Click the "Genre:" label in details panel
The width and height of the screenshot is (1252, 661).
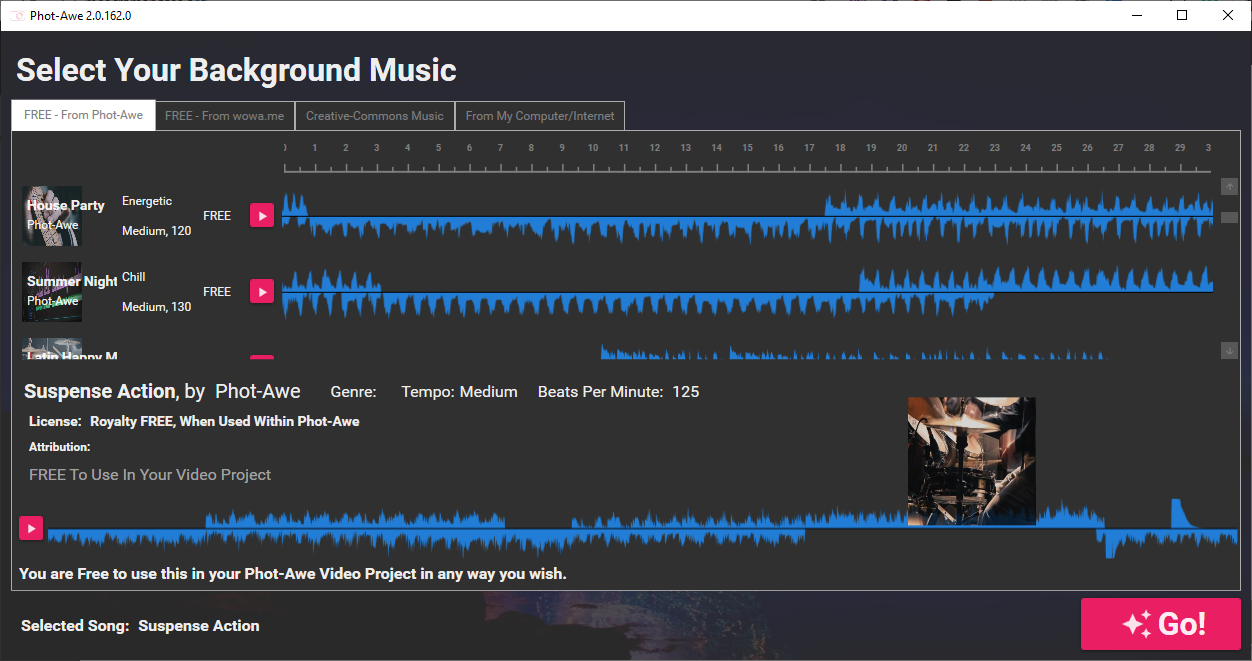(353, 392)
